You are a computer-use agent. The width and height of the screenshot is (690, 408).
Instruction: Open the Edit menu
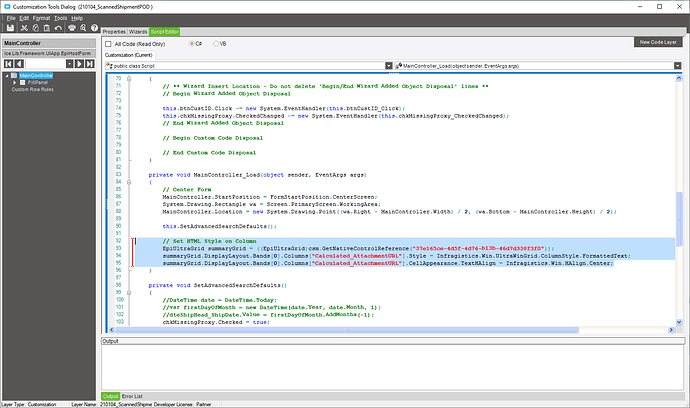point(24,18)
